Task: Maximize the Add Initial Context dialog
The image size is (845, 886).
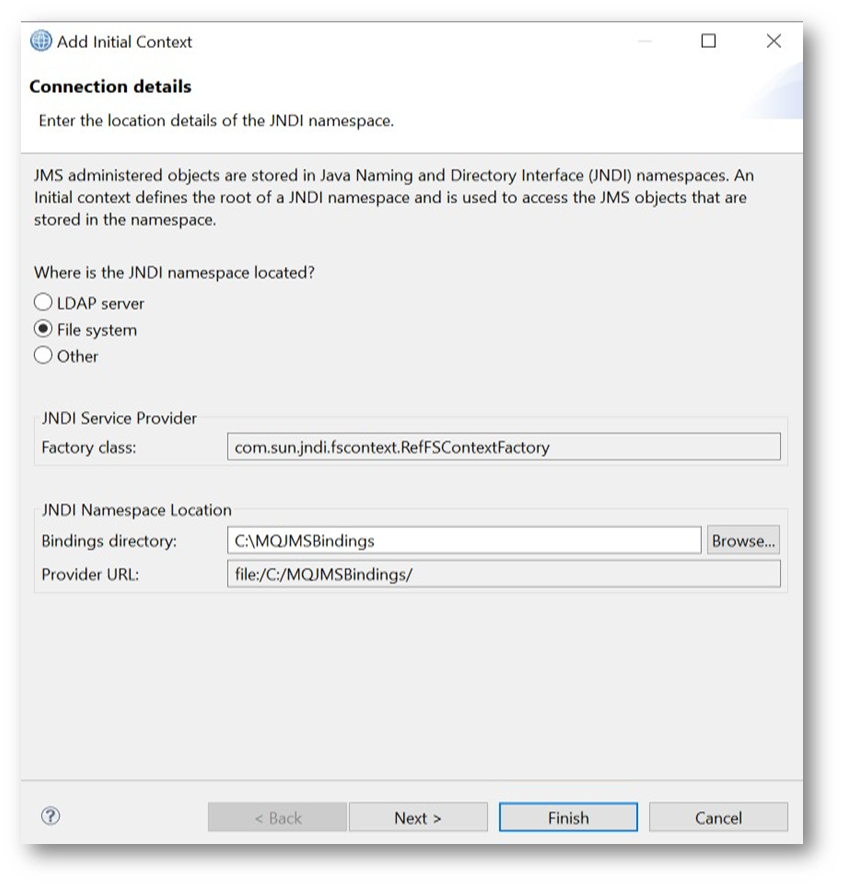Action: [708, 41]
